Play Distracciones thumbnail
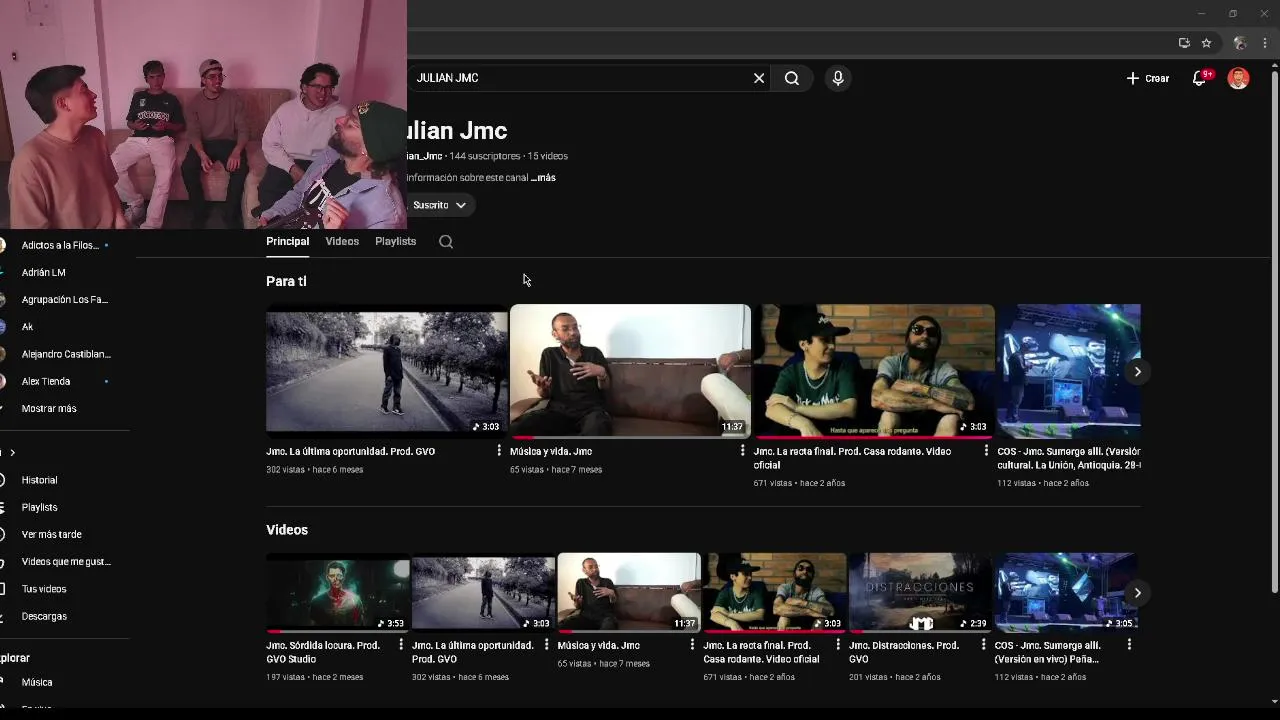This screenshot has height=720, width=1280. coord(921,593)
